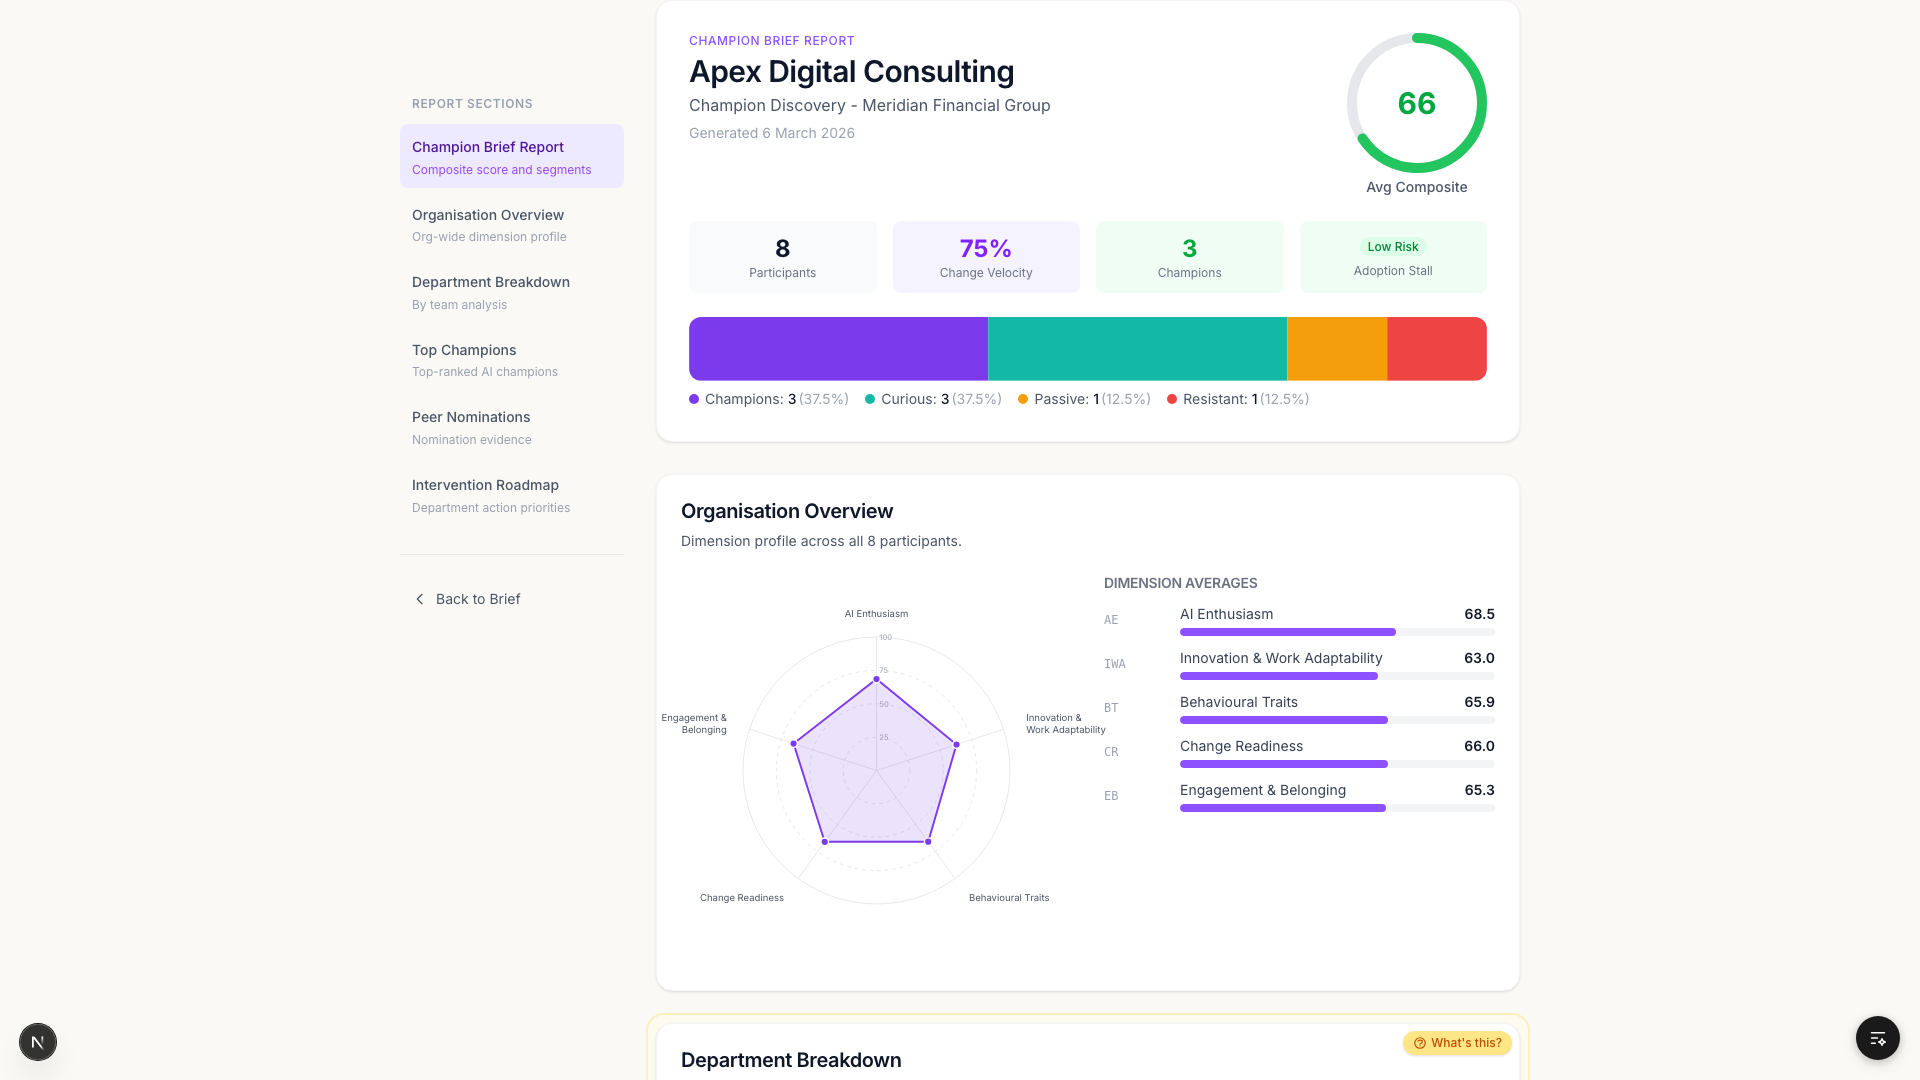Click the Innovation & Work Adaptability progress bar
This screenshot has width=1920, height=1080.
(1337, 676)
